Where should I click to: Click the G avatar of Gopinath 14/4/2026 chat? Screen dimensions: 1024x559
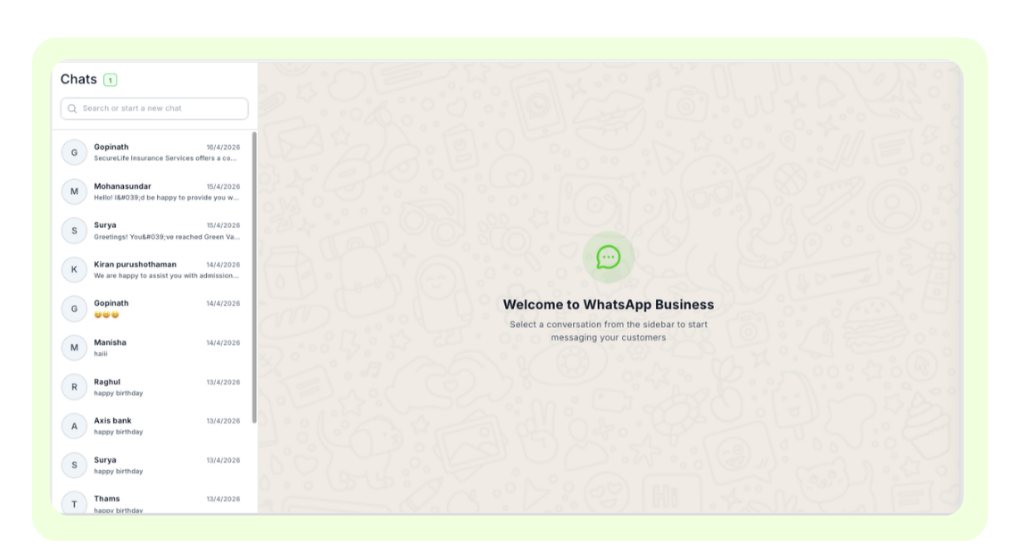74,309
